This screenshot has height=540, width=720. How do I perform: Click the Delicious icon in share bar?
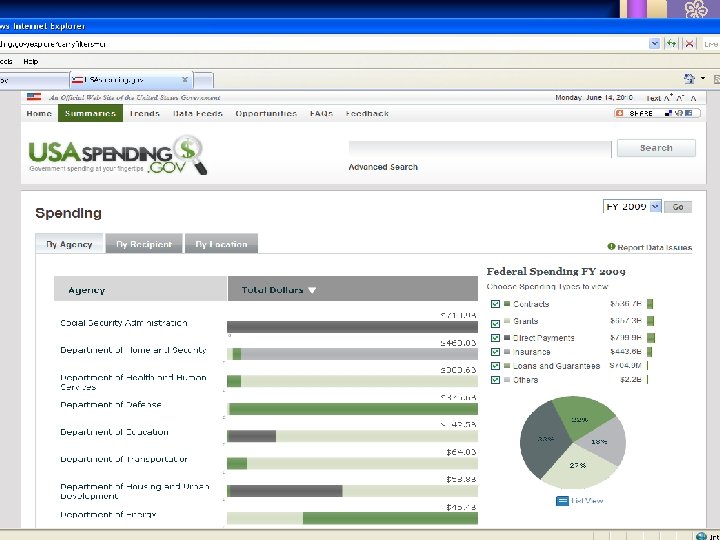pyautogui.click(x=669, y=113)
